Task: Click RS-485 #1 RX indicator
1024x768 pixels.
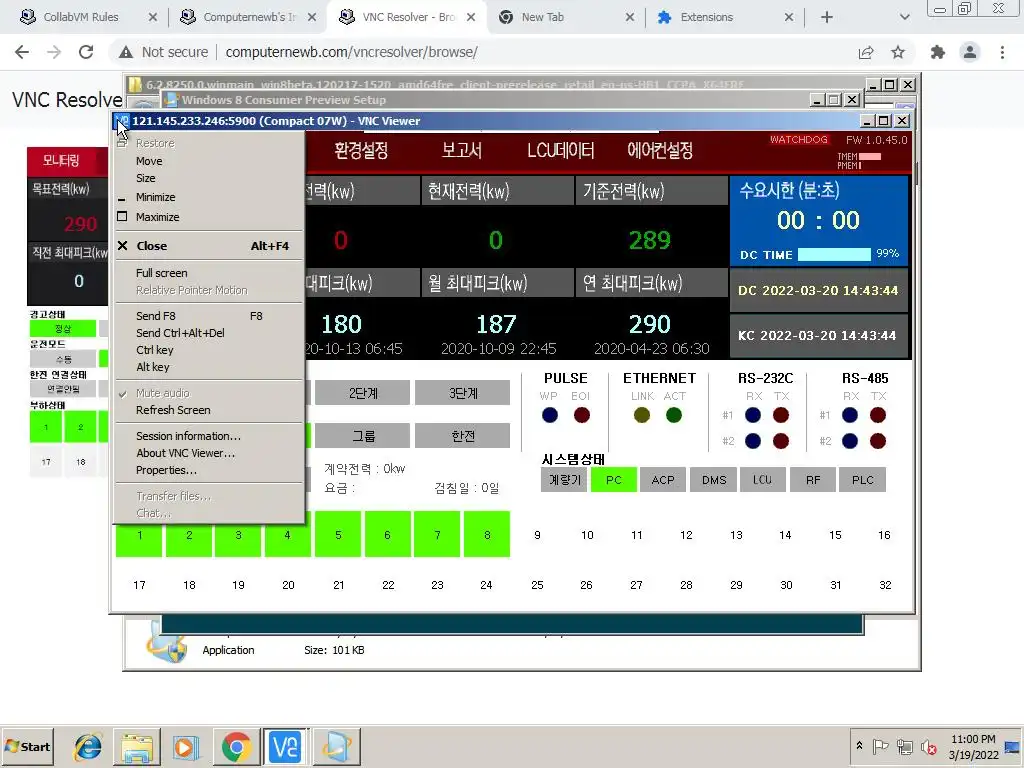Action: click(x=850, y=415)
